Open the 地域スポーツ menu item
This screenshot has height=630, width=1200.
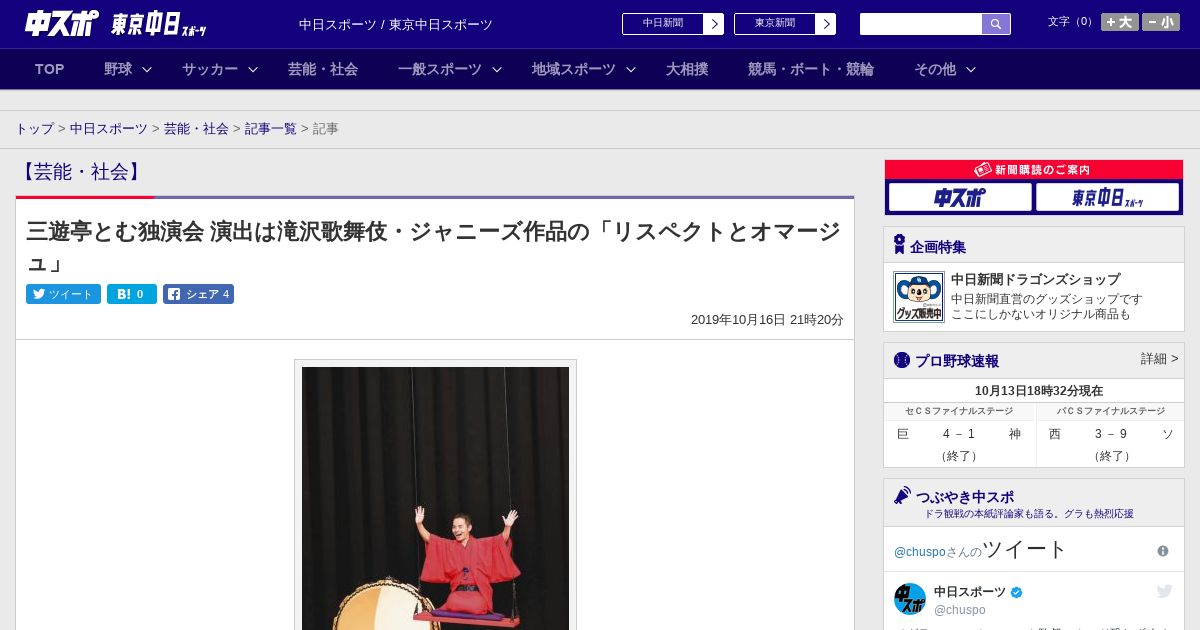[x=574, y=69]
